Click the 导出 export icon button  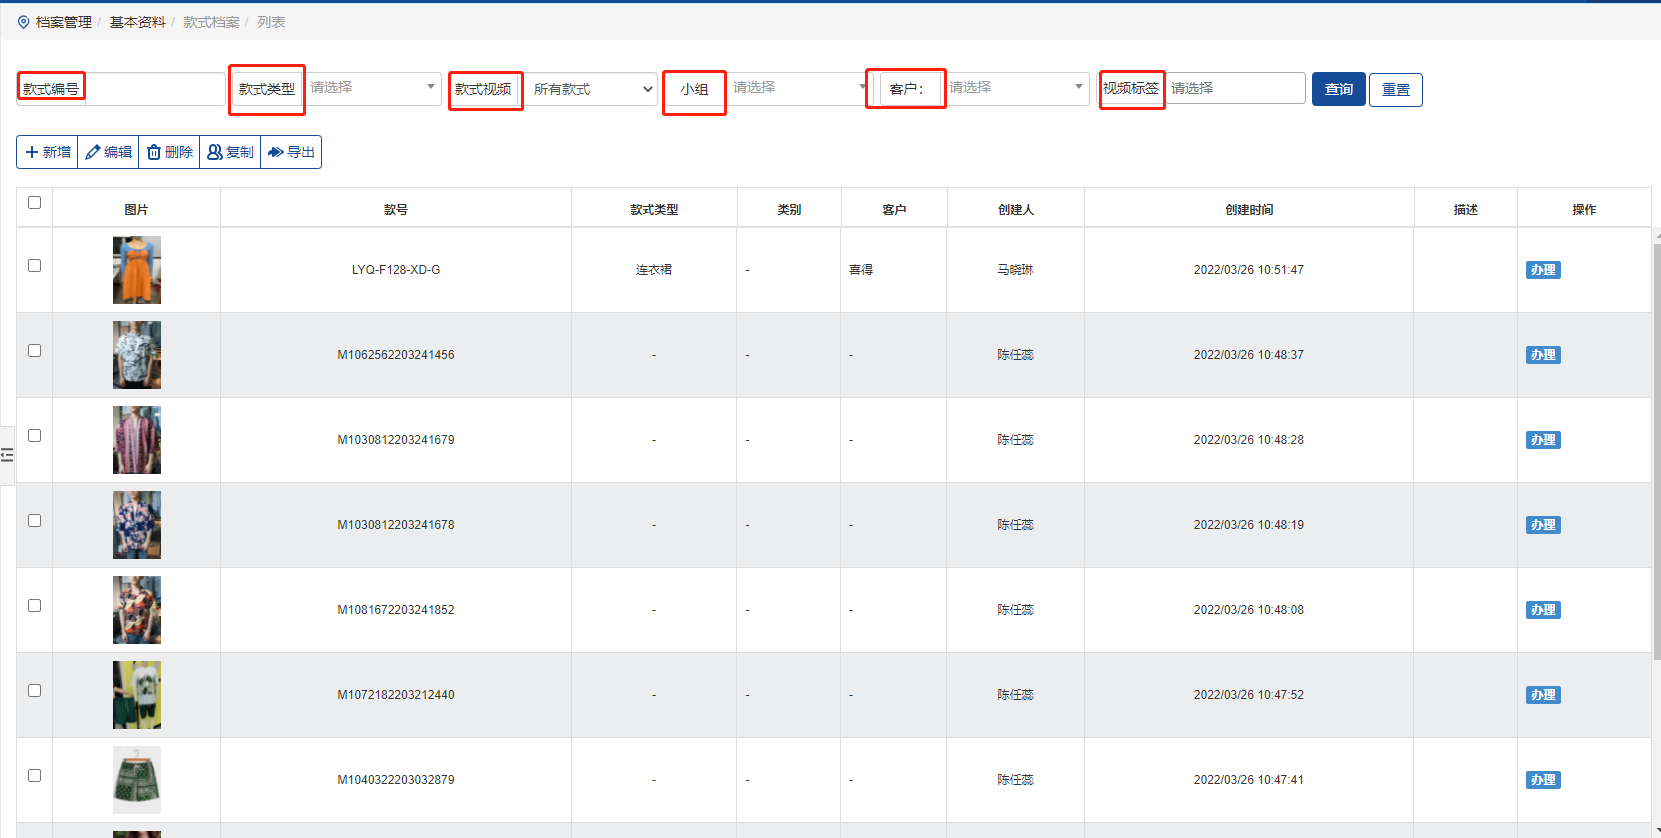[291, 152]
